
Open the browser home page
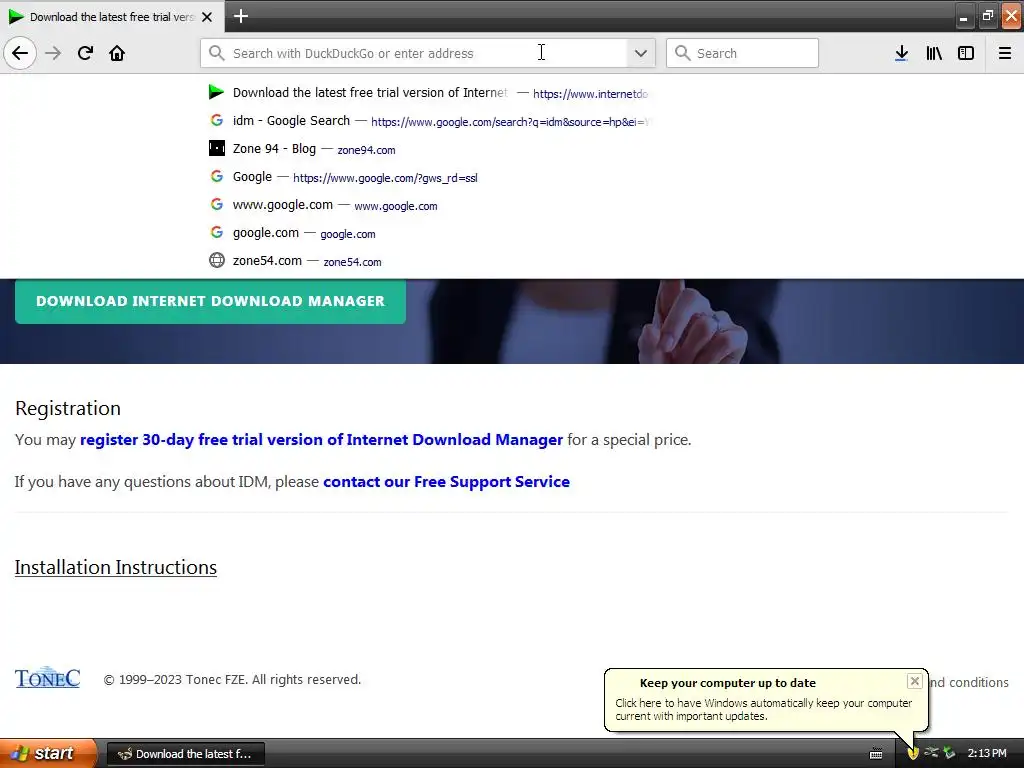click(x=117, y=53)
